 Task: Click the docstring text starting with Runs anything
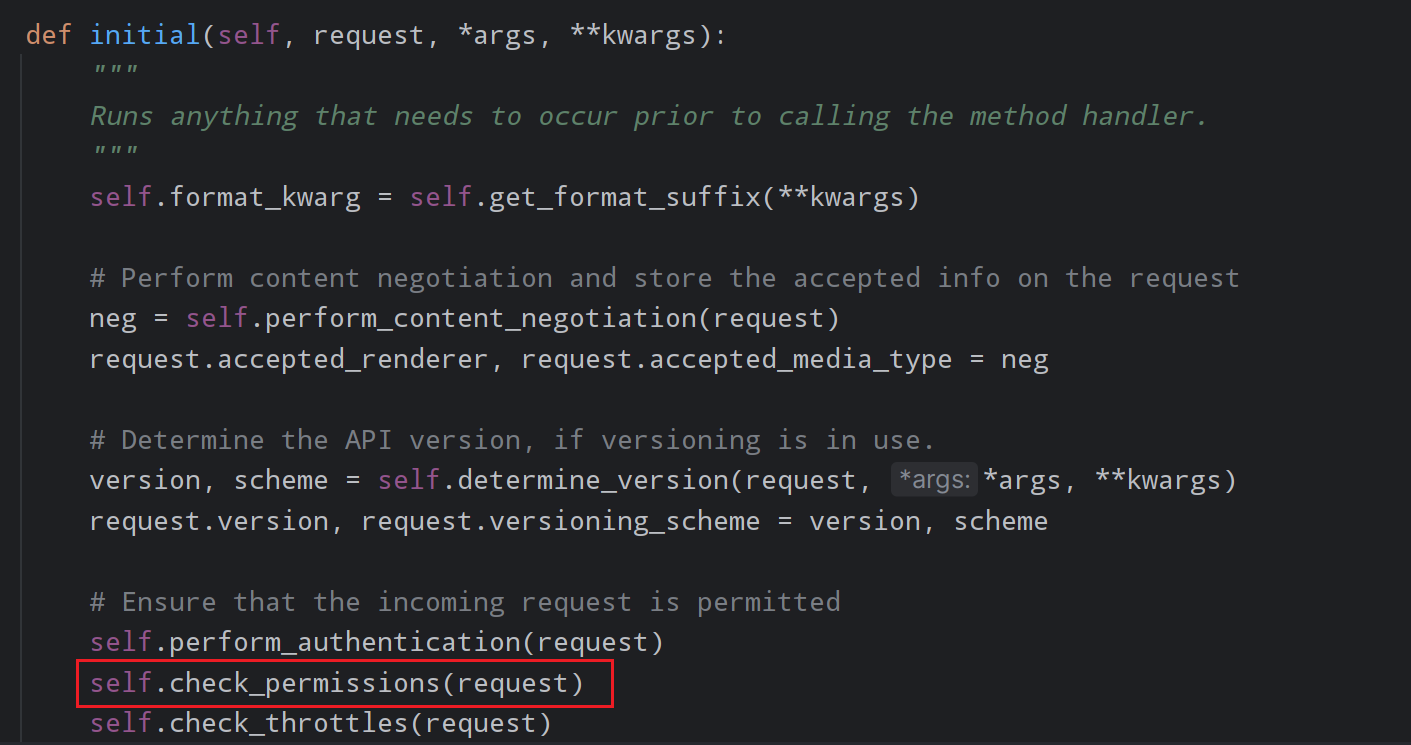[x=649, y=116]
